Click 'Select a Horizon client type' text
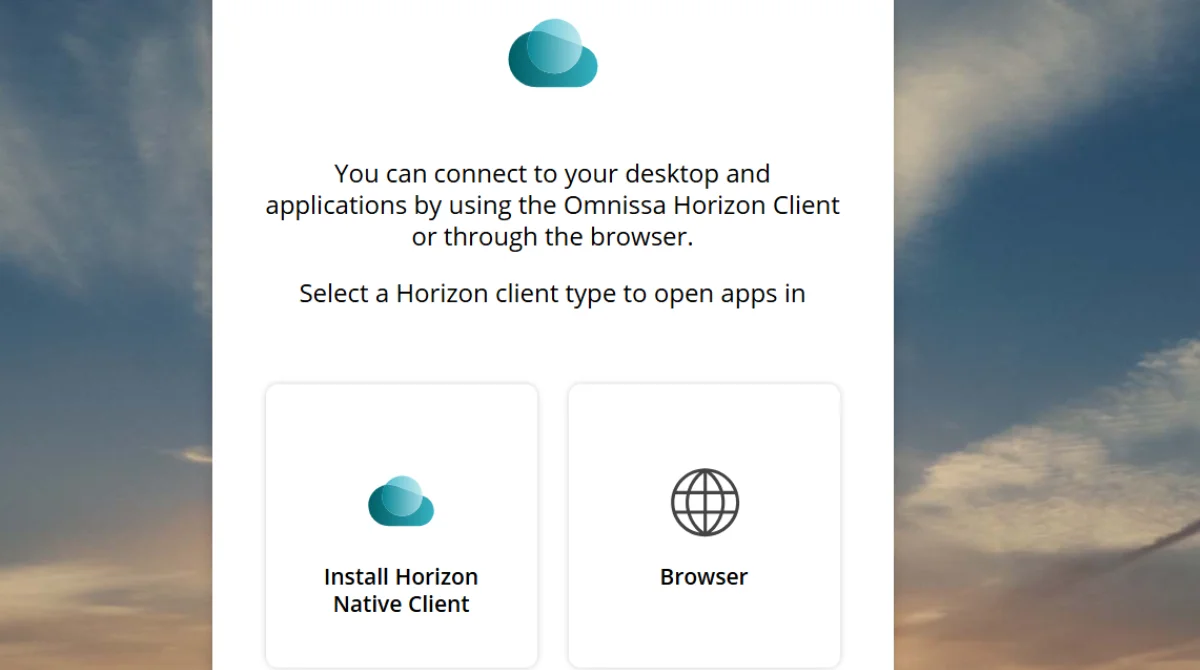Viewport: 1200px width, 670px height. pyautogui.click(x=552, y=294)
